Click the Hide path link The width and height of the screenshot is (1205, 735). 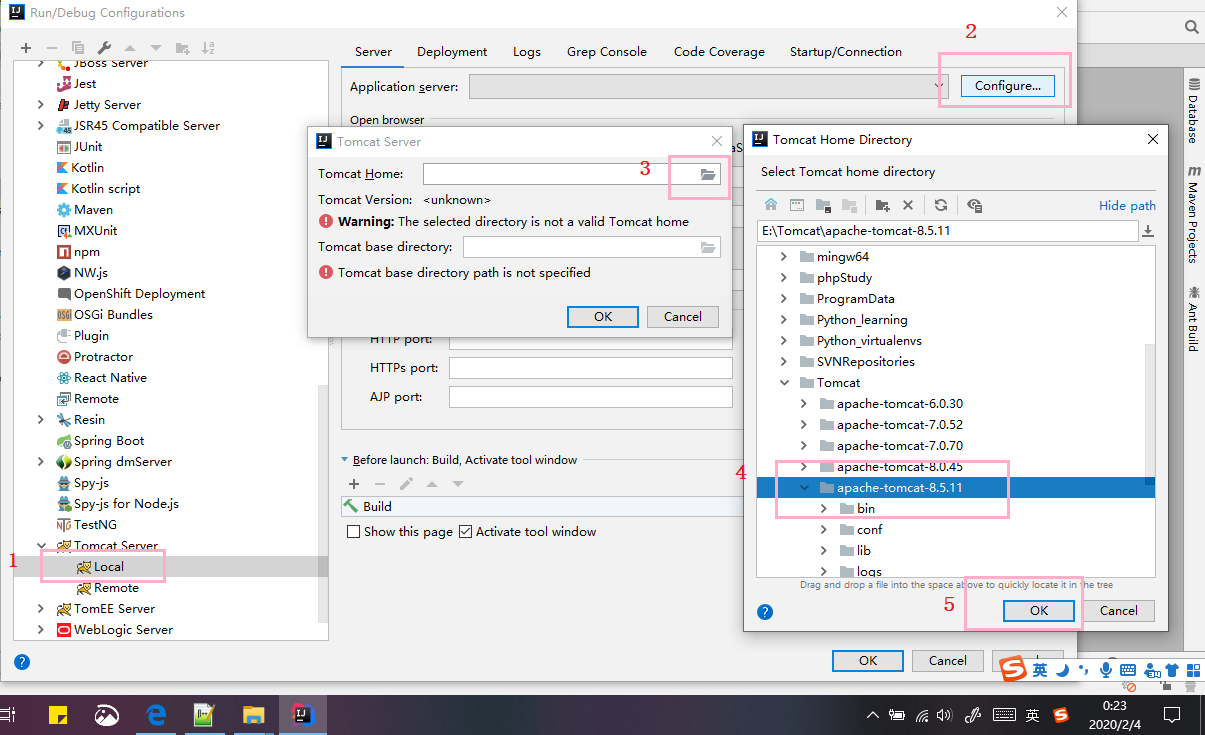coord(1127,206)
